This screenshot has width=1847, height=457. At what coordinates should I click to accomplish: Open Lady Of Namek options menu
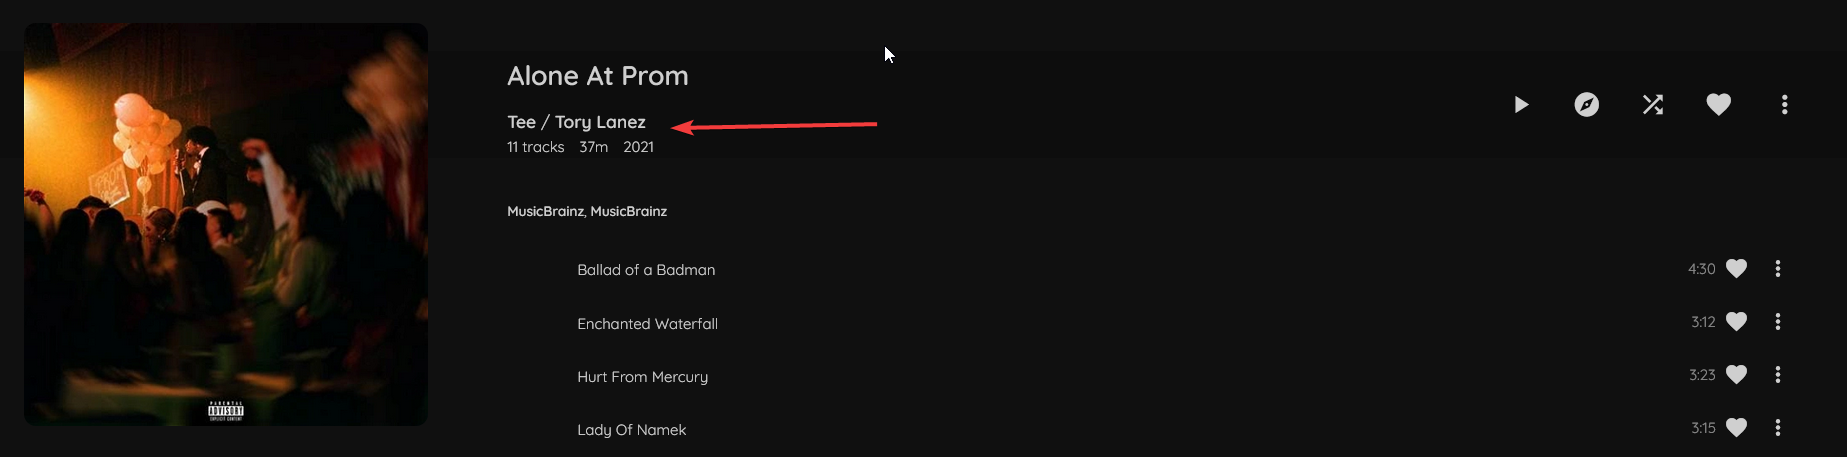tap(1778, 428)
